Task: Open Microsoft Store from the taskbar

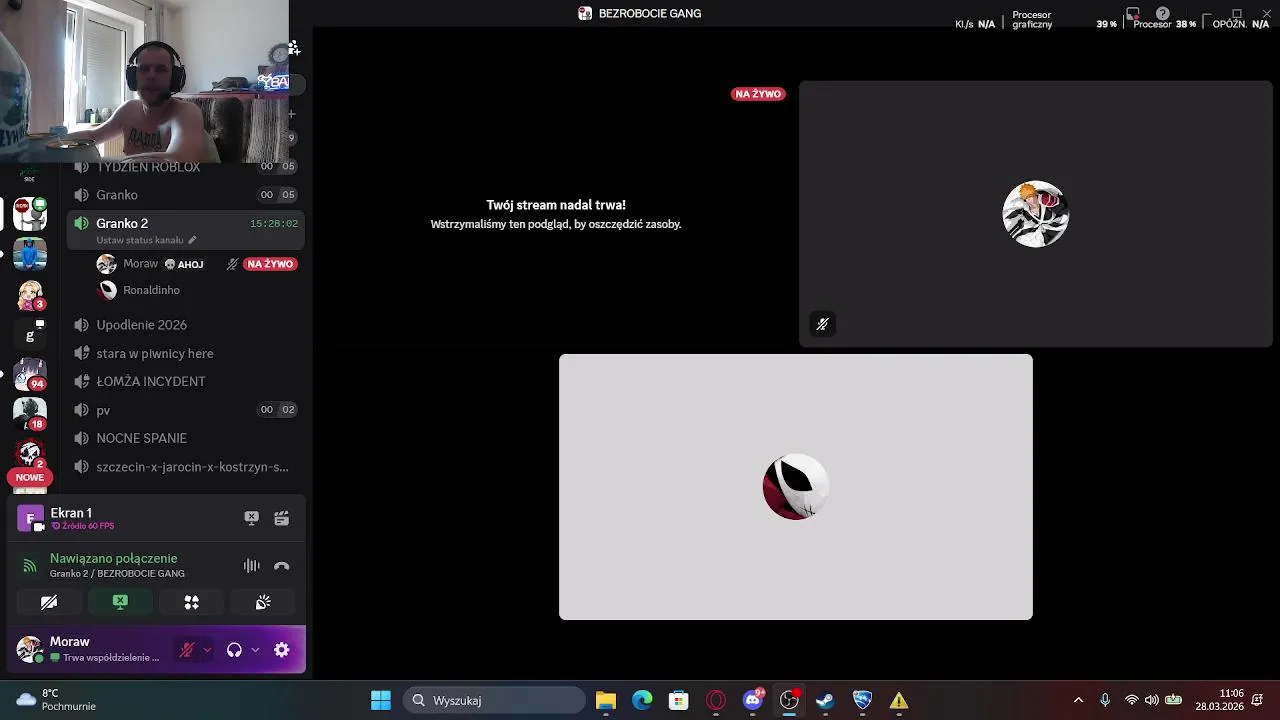Action: click(679, 700)
